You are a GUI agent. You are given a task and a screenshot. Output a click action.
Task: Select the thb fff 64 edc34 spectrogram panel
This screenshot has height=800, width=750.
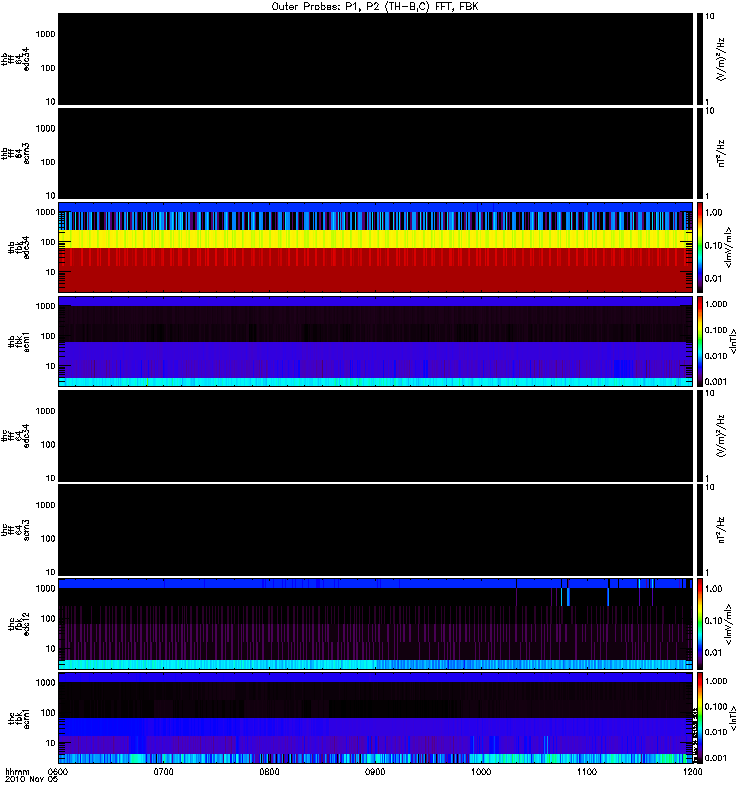click(376, 59)
